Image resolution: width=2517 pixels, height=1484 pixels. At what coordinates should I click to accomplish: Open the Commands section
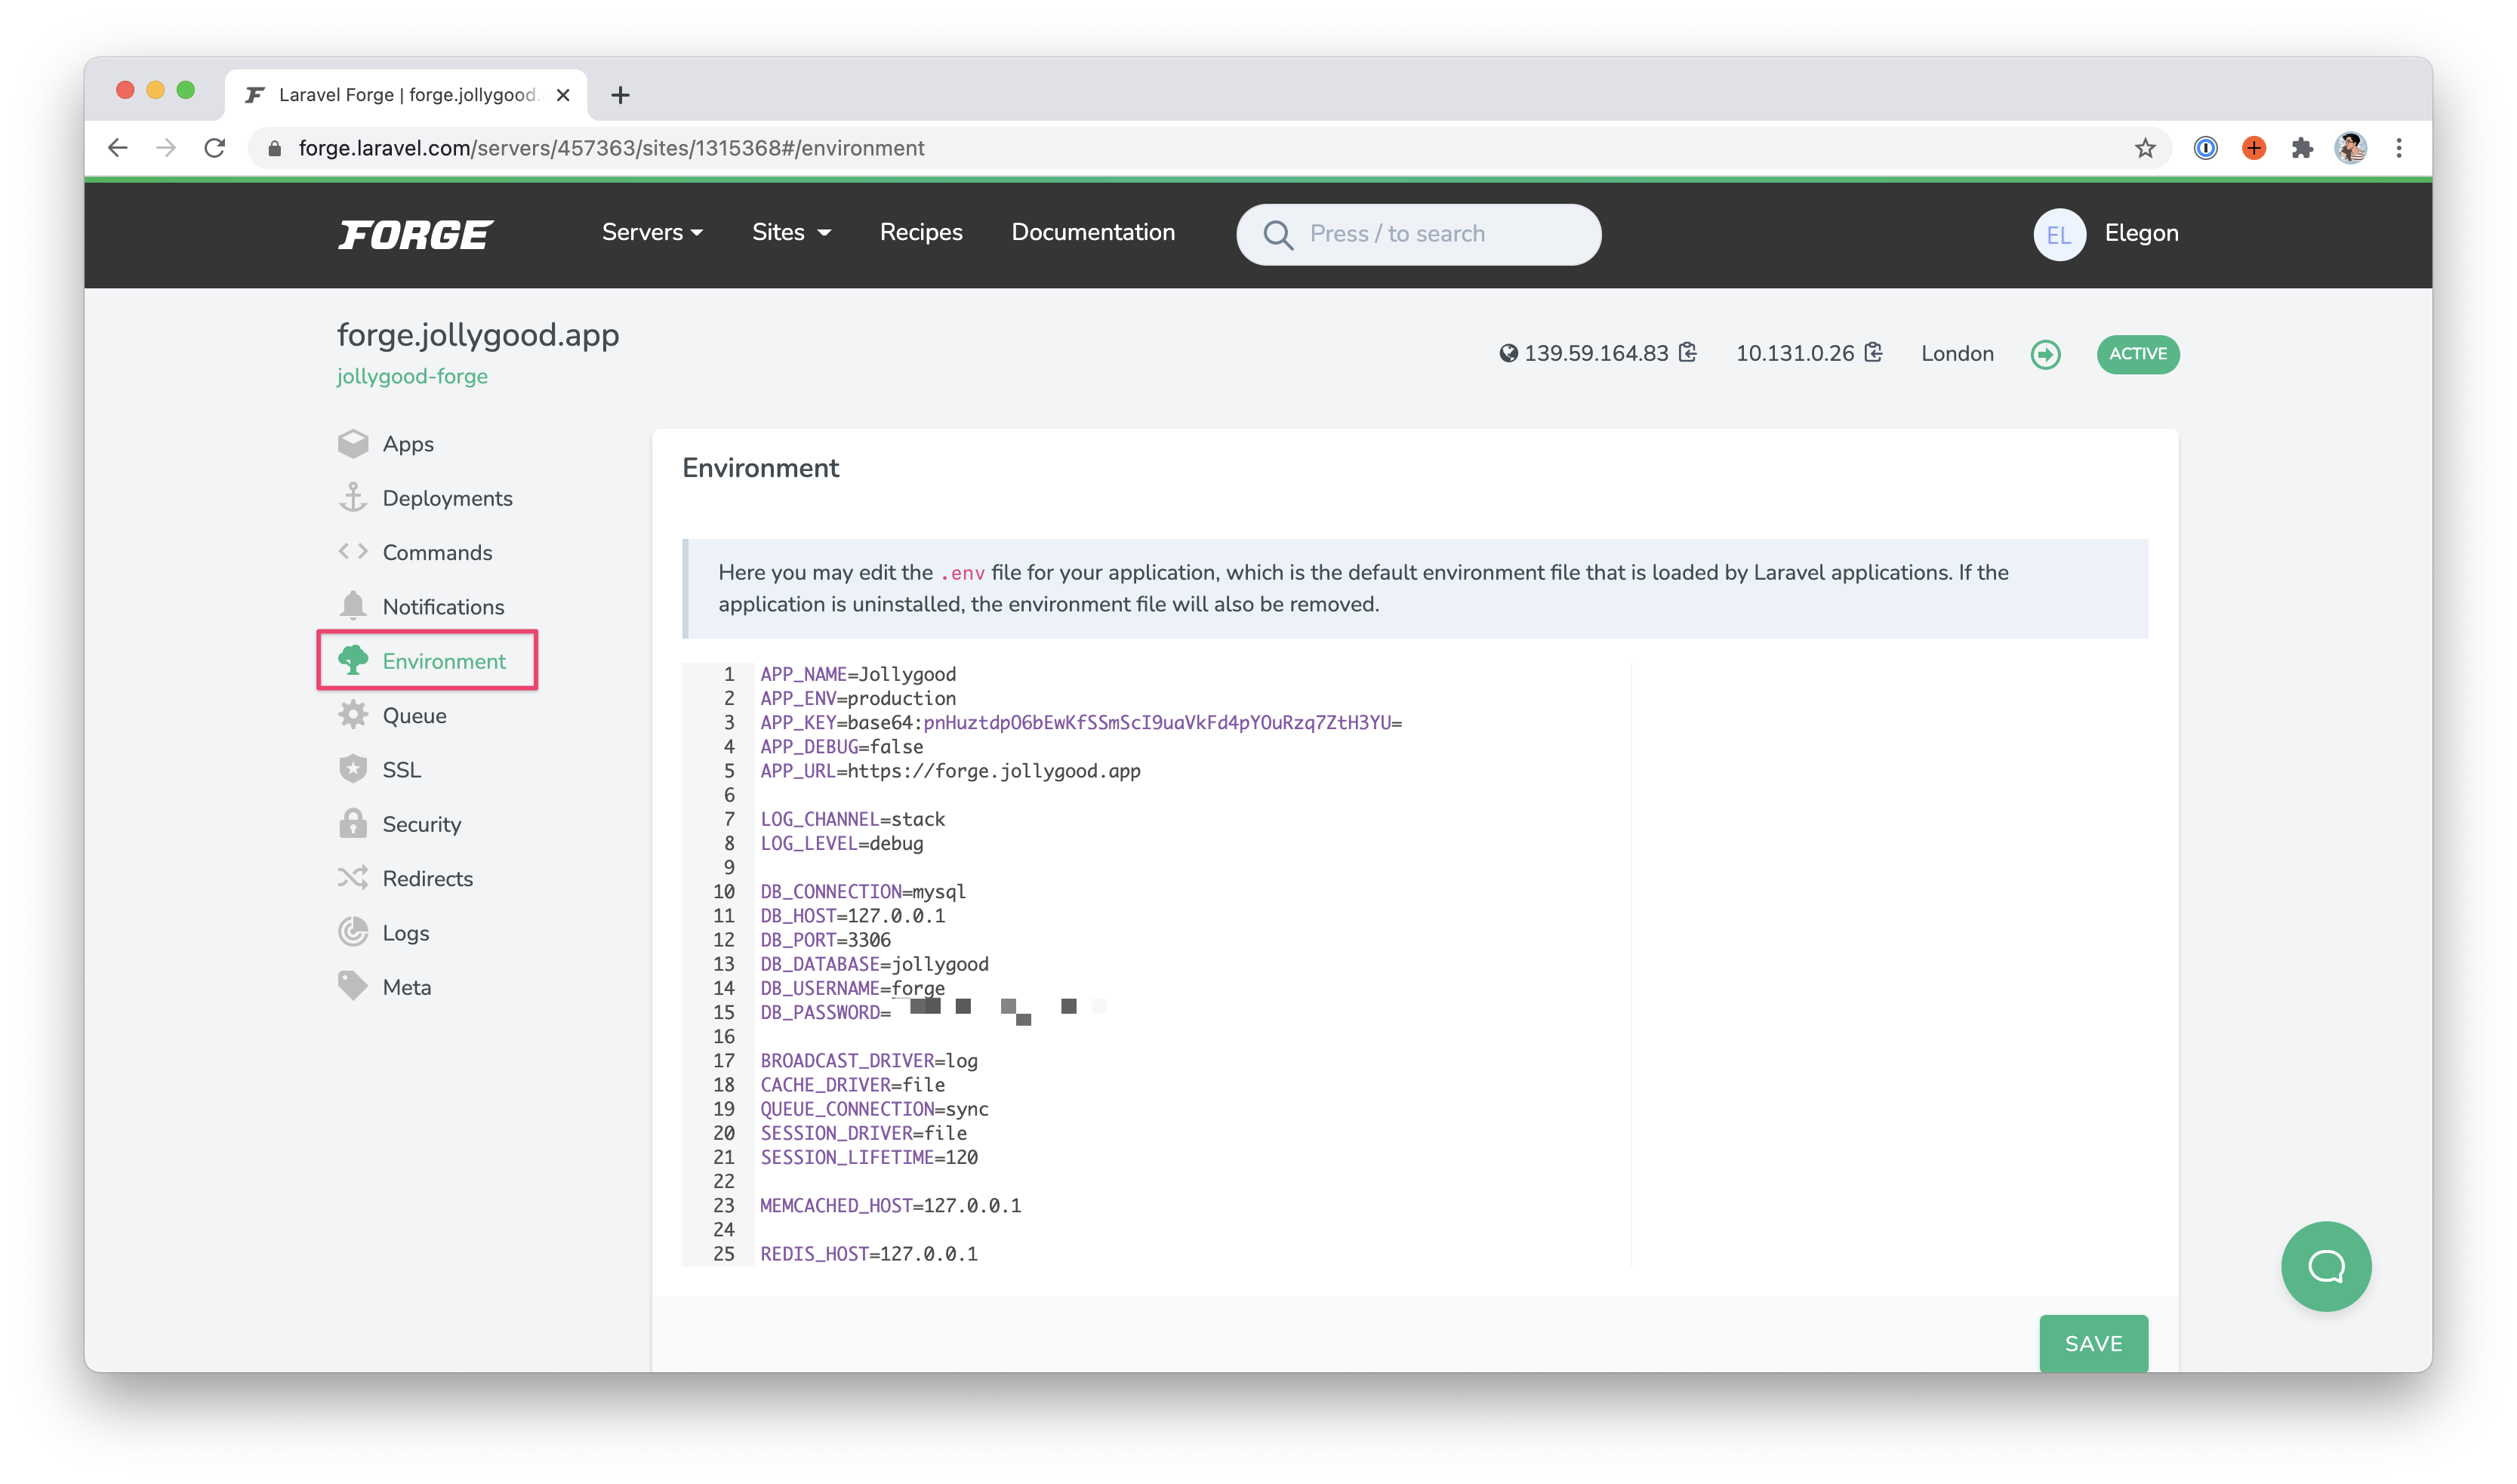point(436,551)
